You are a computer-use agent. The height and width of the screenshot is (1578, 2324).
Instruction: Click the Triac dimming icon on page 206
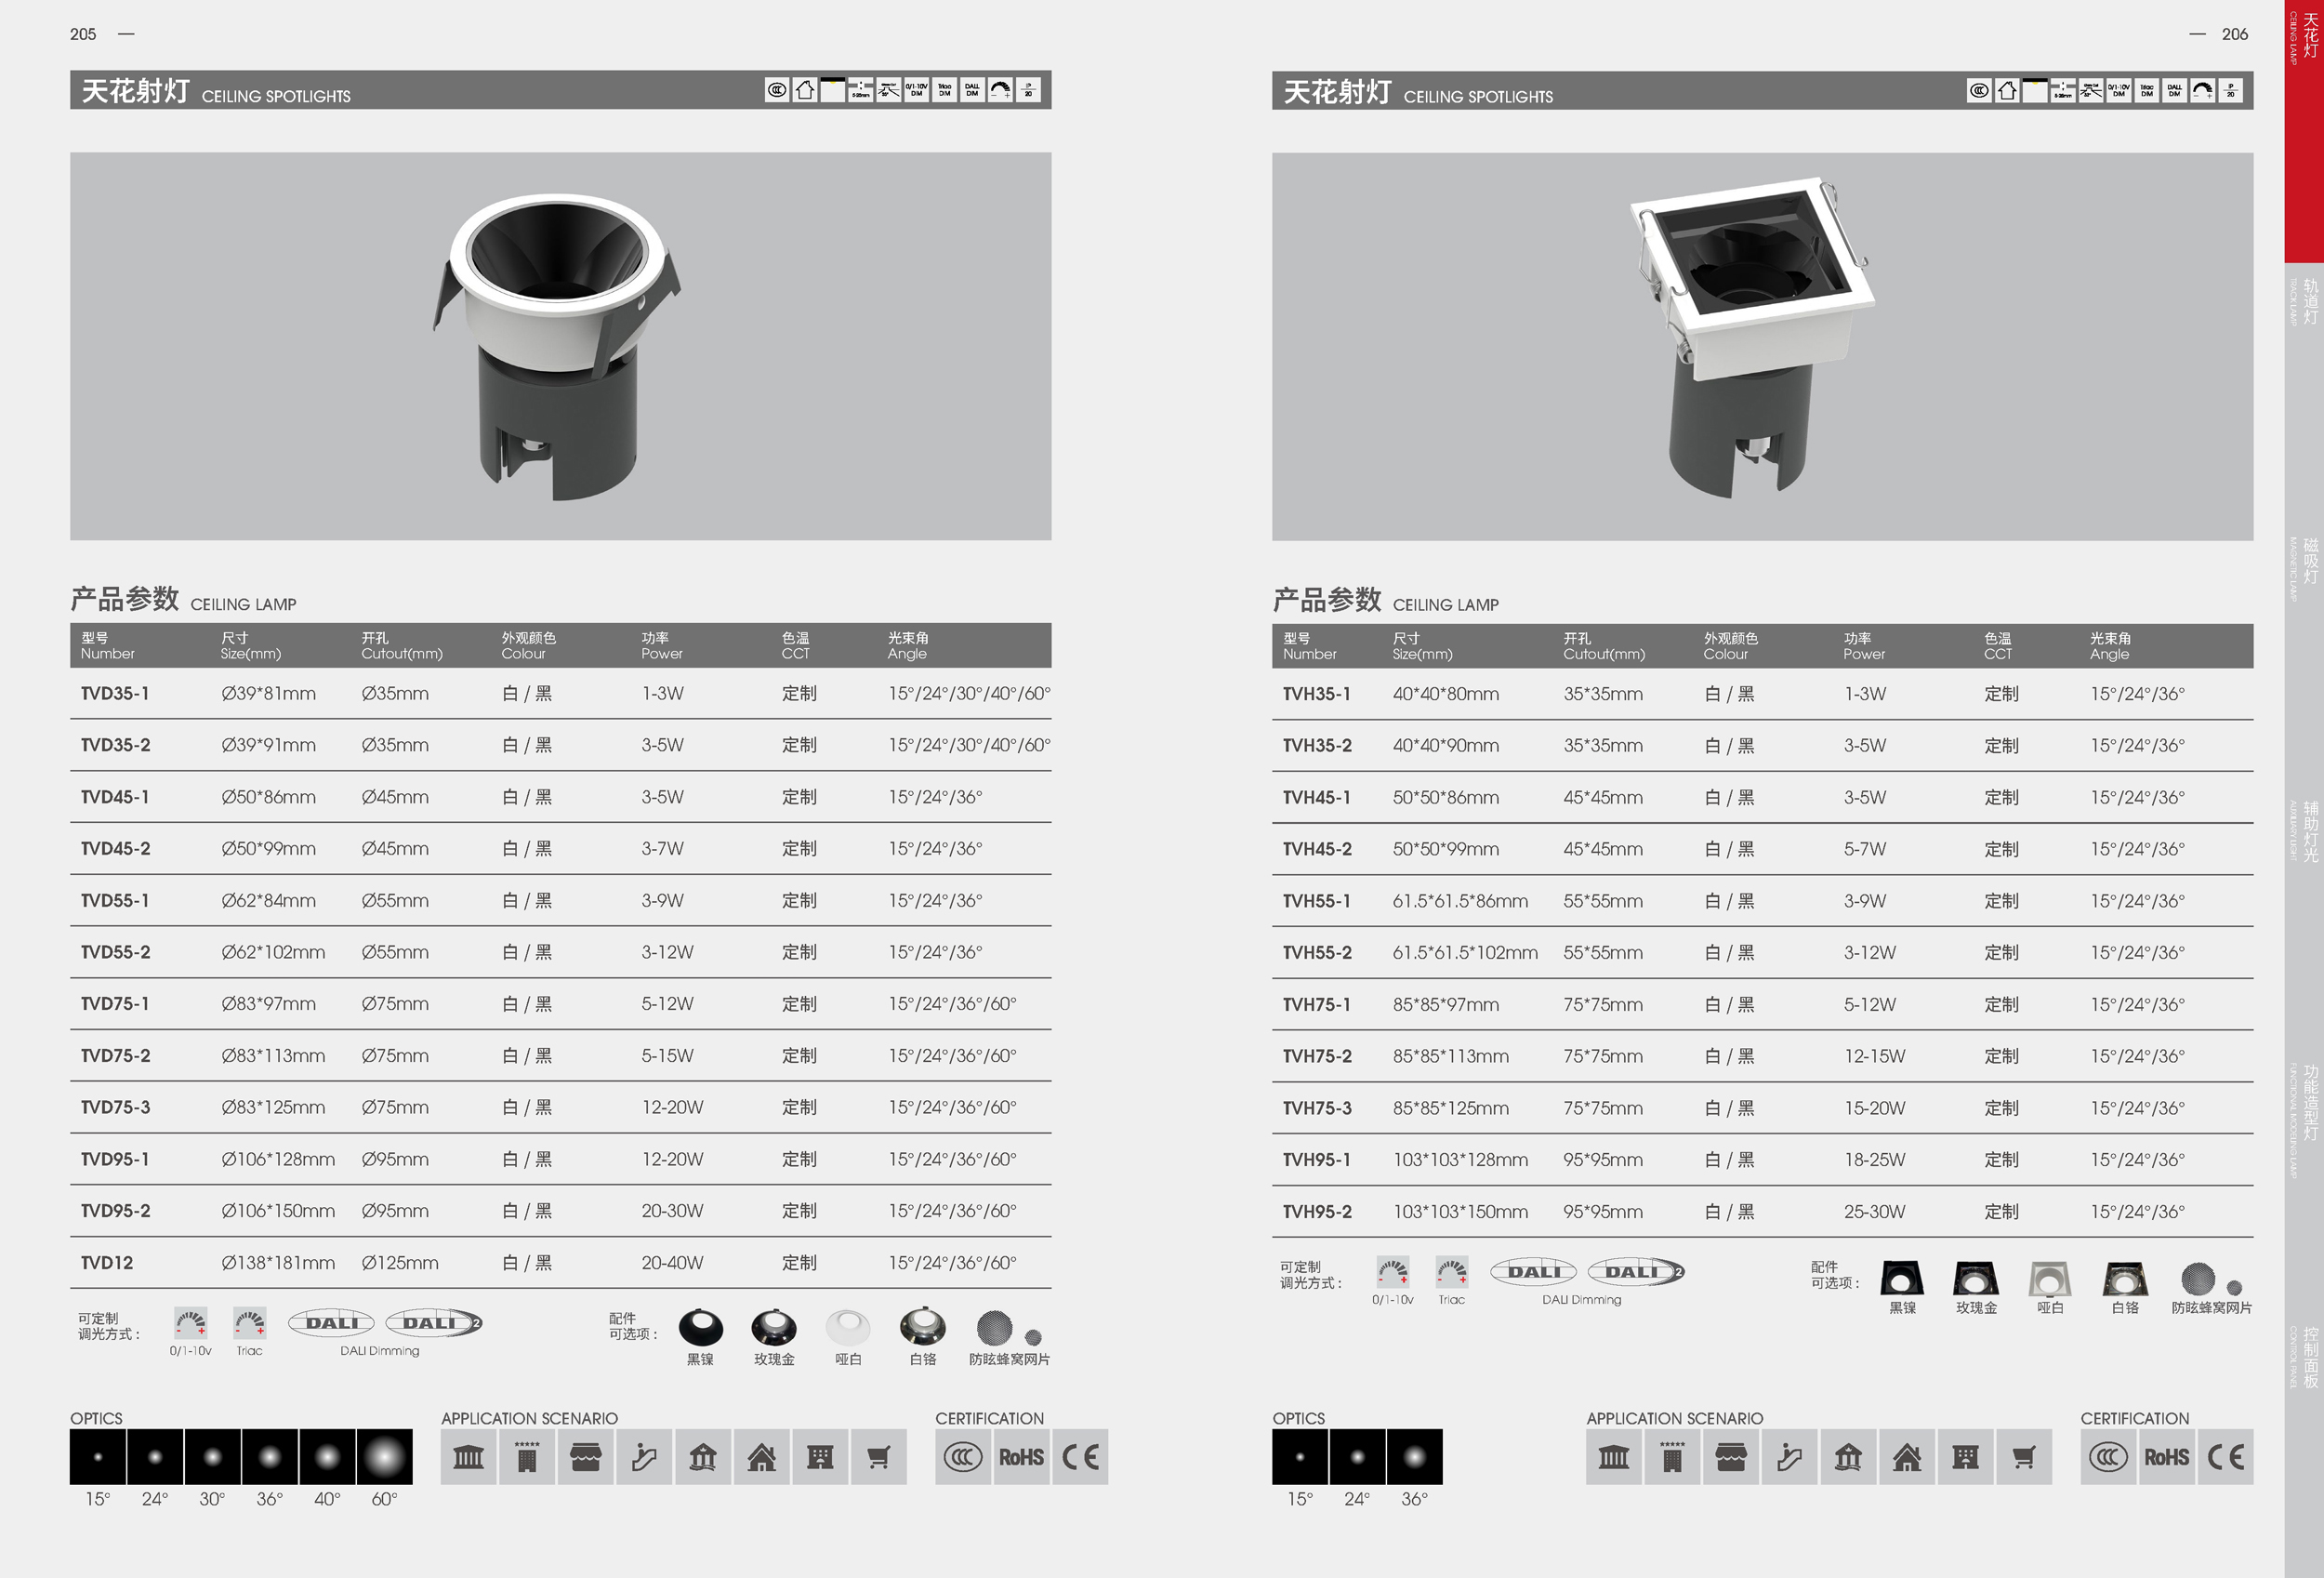click(1452, 1272)
